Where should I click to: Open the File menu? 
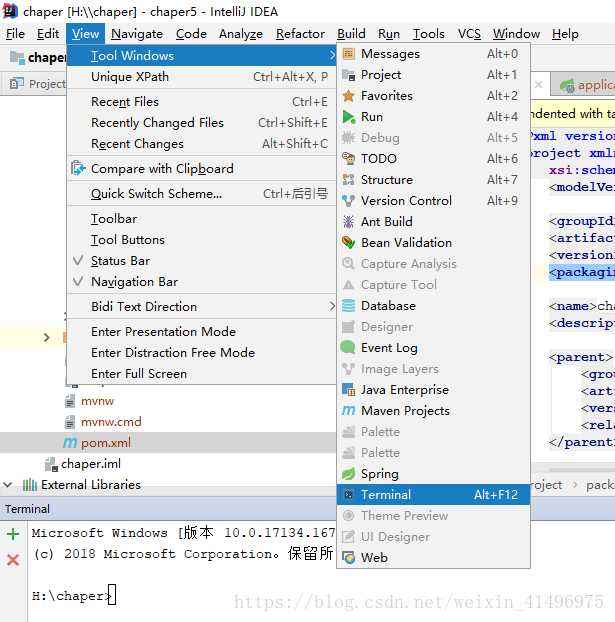(15, 34)
